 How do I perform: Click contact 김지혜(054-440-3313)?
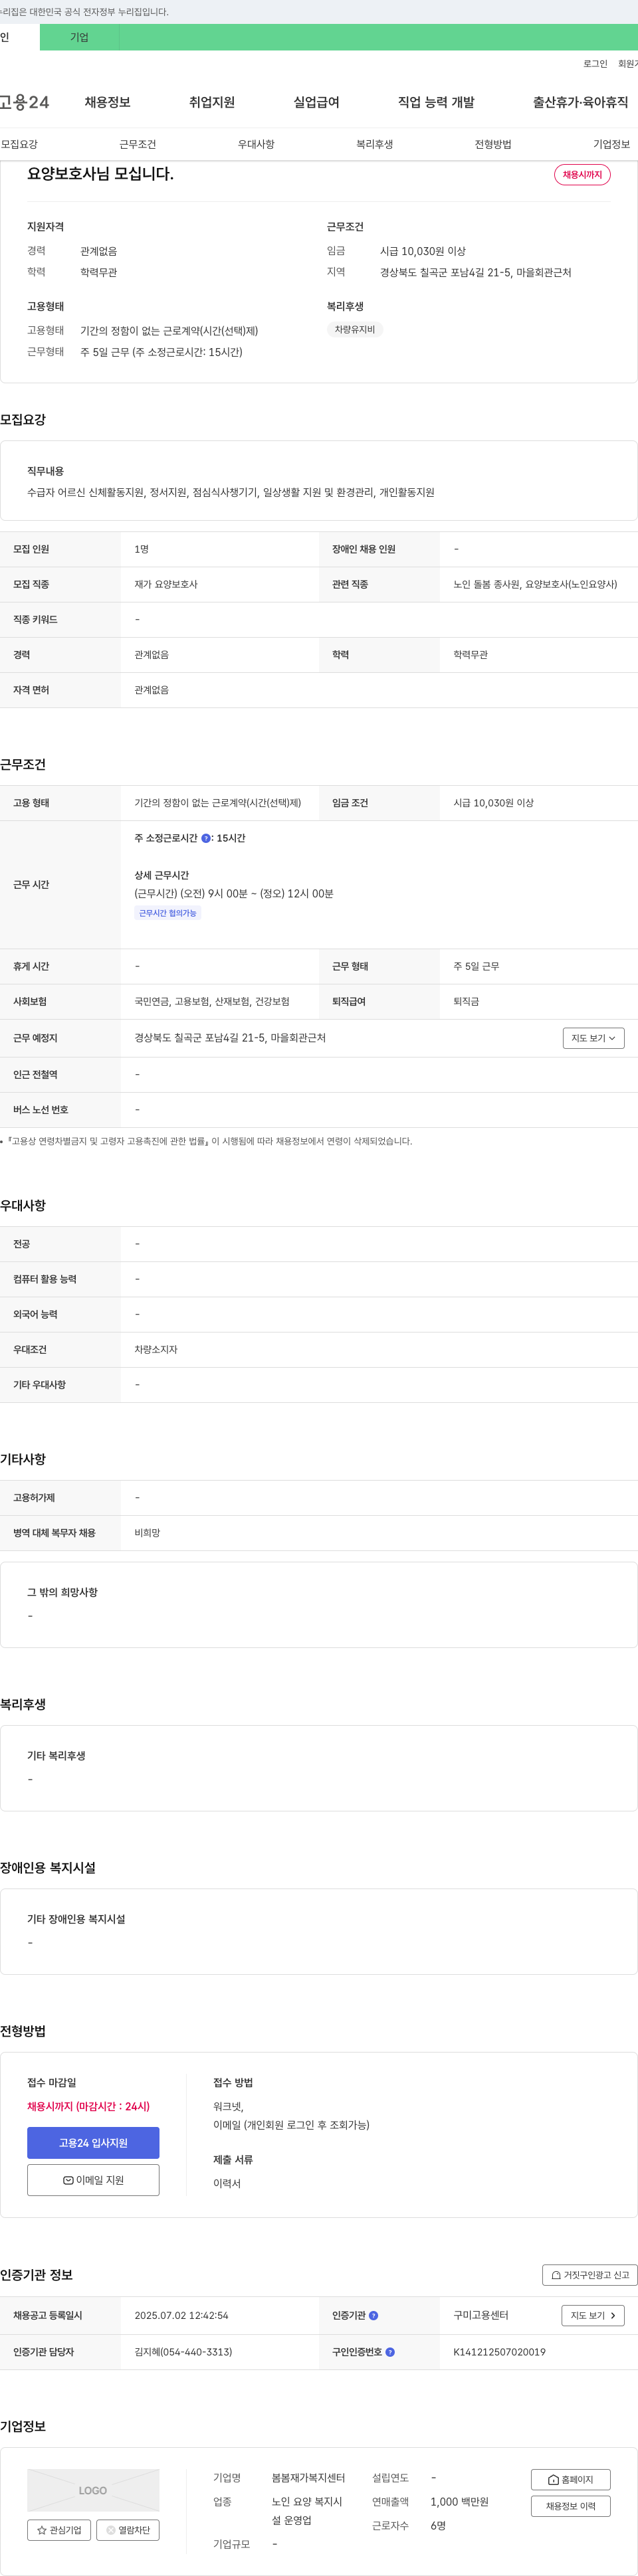pyautogui.click(x=183, y=2352)
